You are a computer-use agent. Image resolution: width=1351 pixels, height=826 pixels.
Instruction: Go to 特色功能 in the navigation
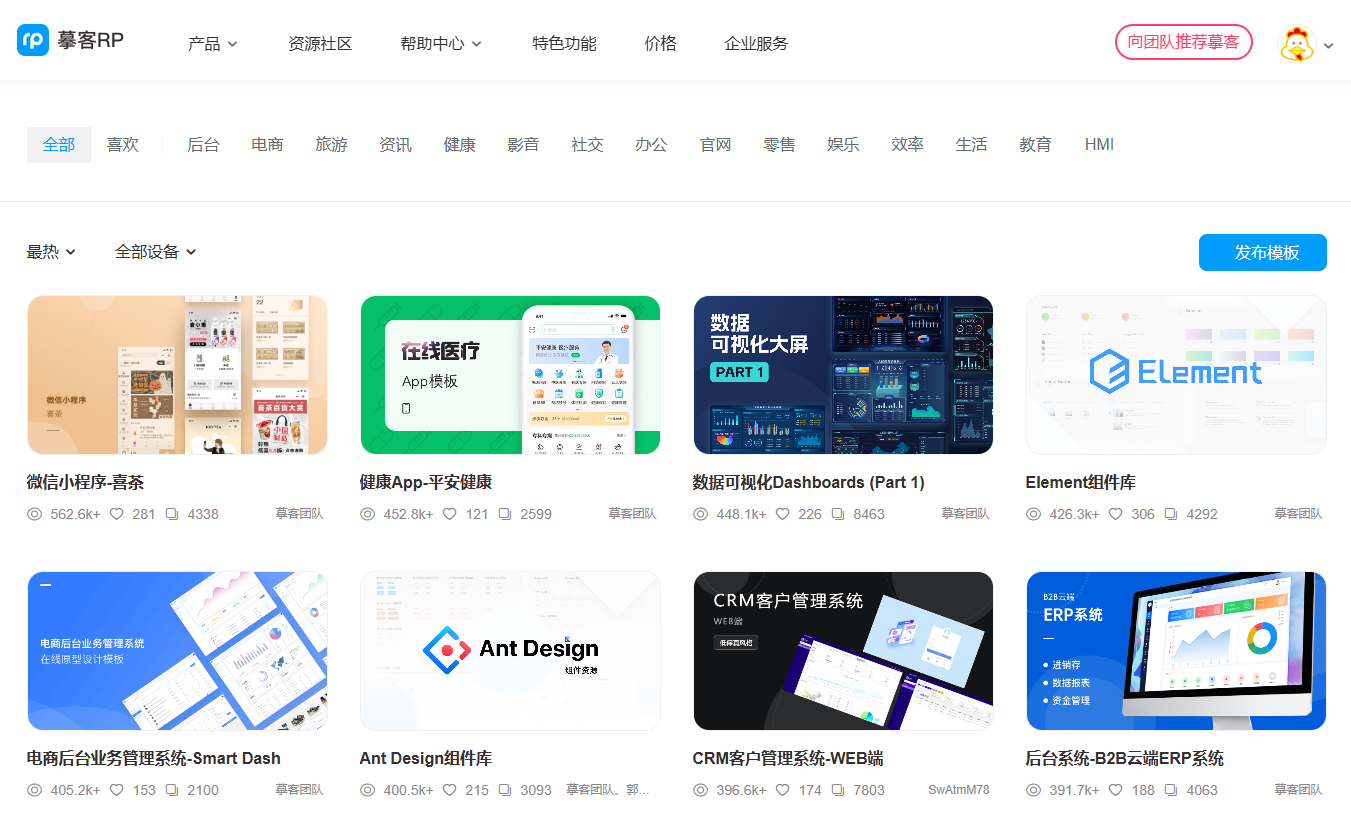coord(564,44)
